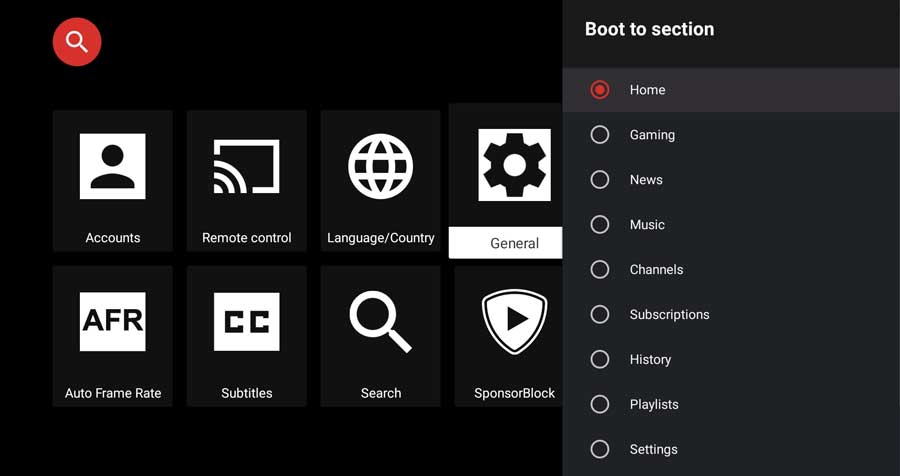The height and width of the screenshot is (476, 900).
Task: Open the Subtitles CC tile
Action: pos(246,336)
